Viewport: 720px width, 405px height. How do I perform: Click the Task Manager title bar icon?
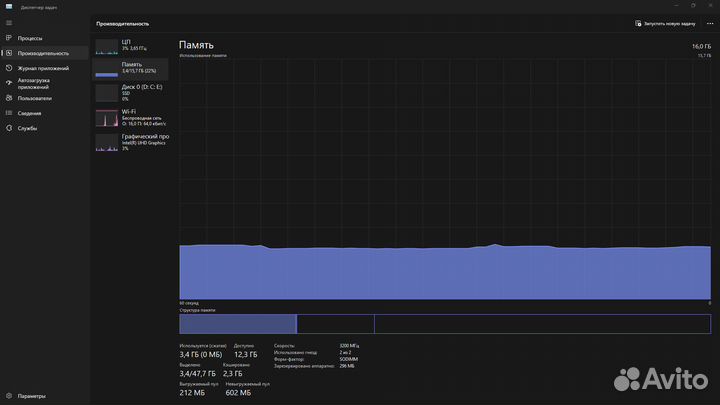click(x=6, y=5)
